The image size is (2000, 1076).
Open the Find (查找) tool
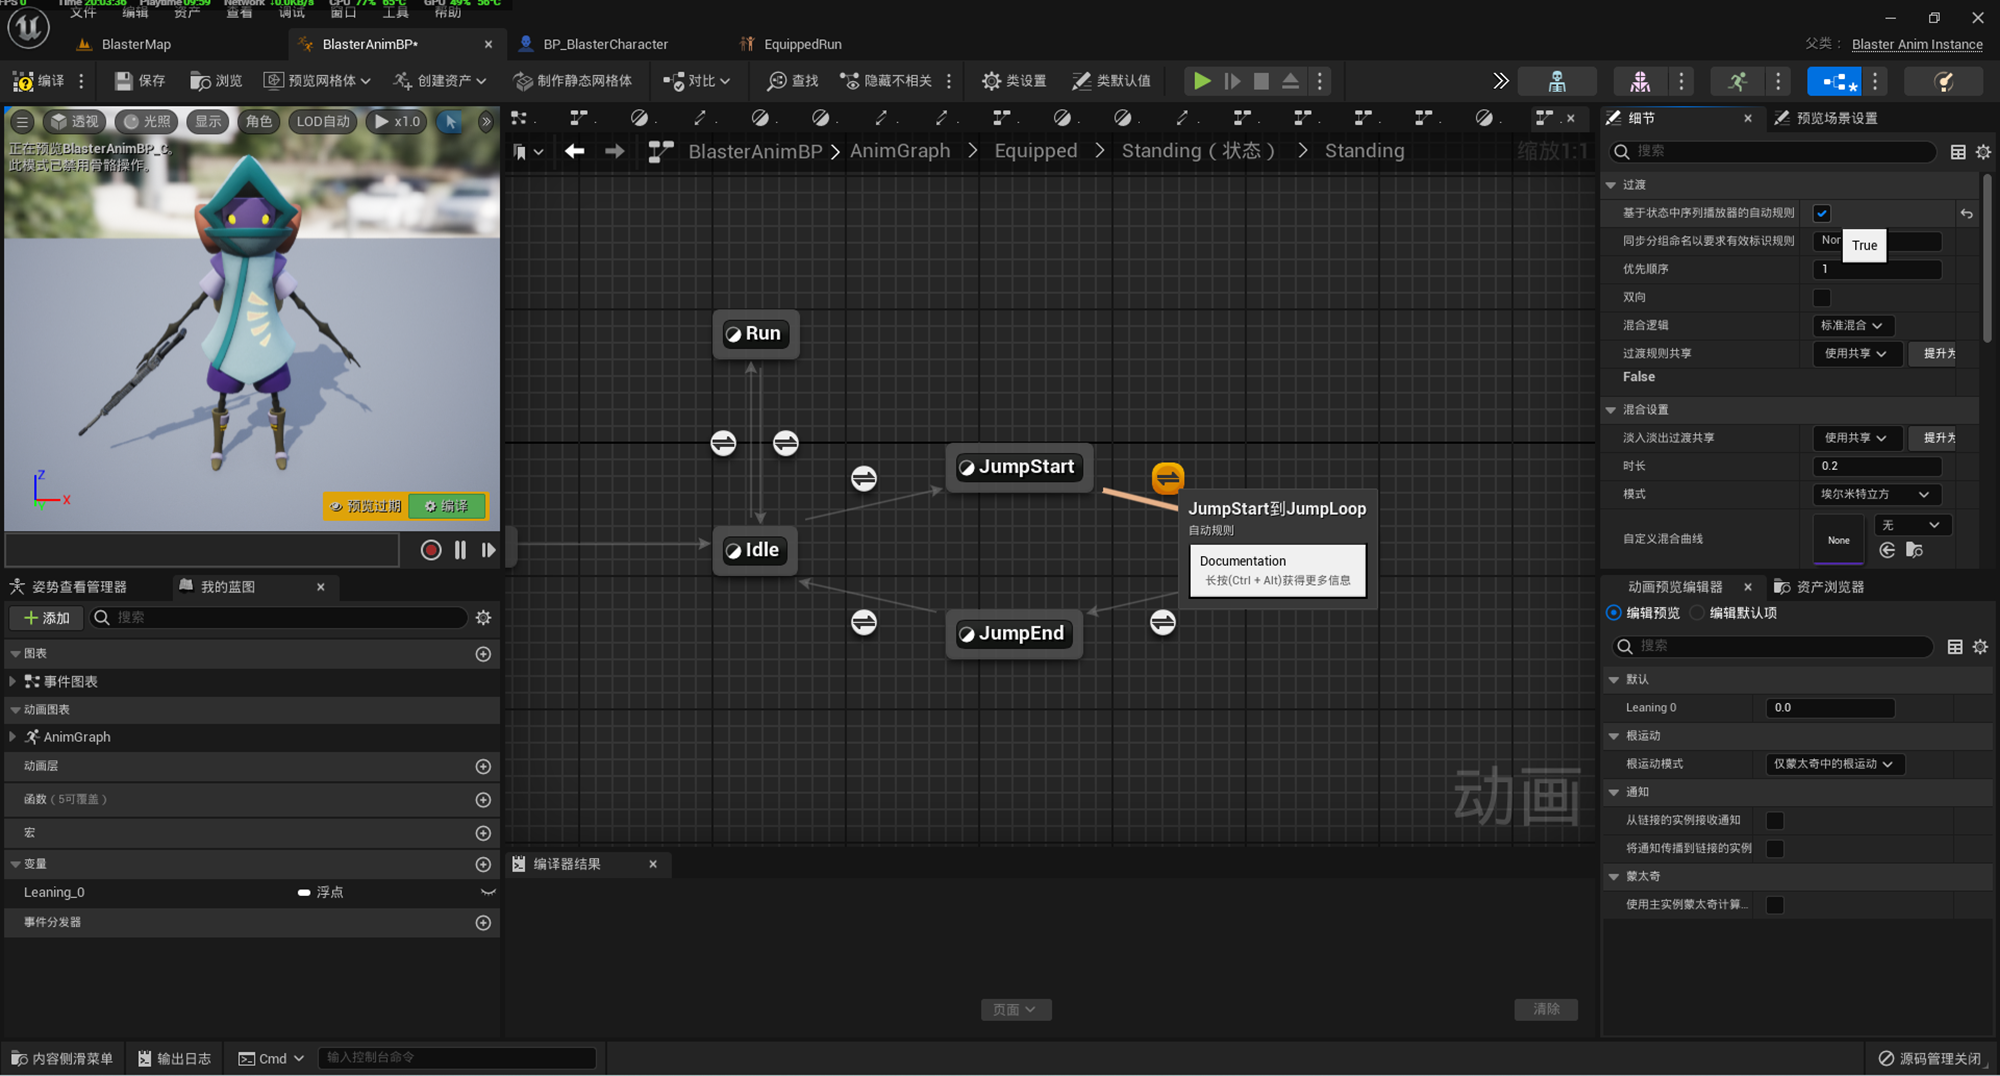point(793,81)
